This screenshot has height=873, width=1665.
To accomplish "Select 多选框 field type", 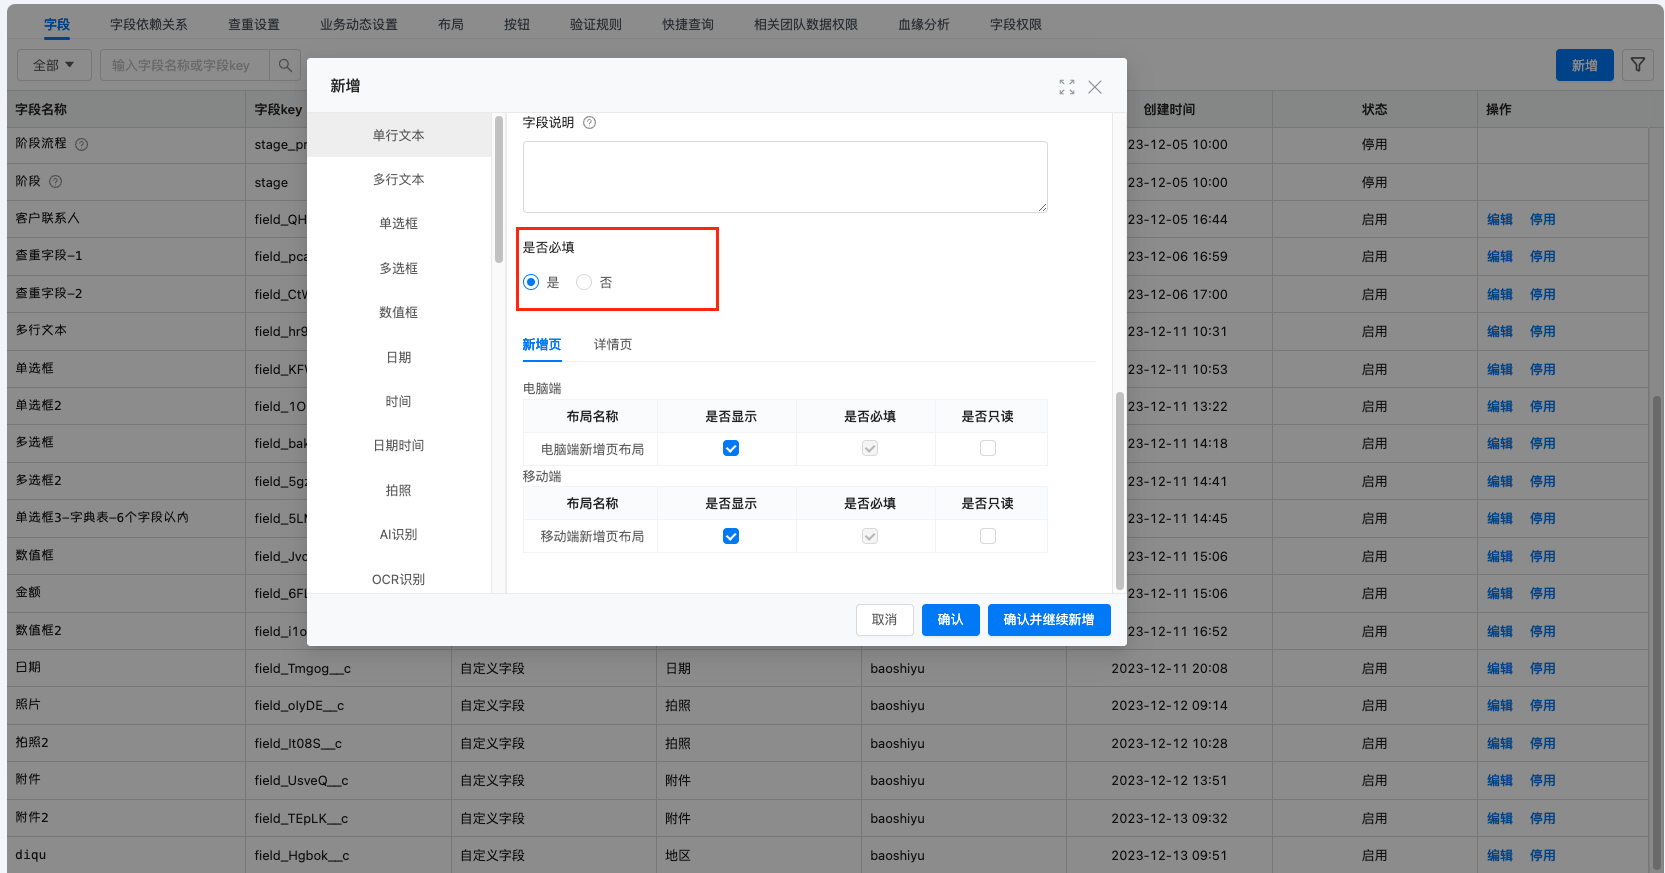I will click(399, 268).
